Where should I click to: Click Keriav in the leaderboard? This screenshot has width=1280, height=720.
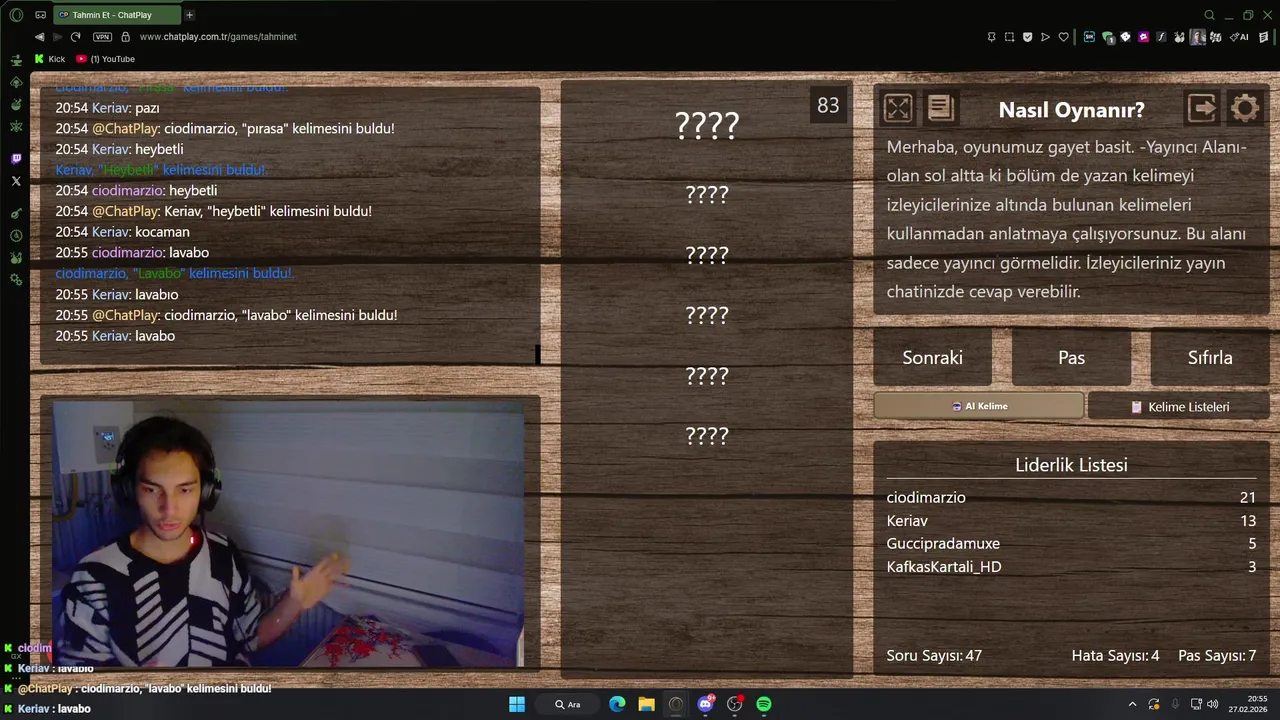(x=907, y=520)
